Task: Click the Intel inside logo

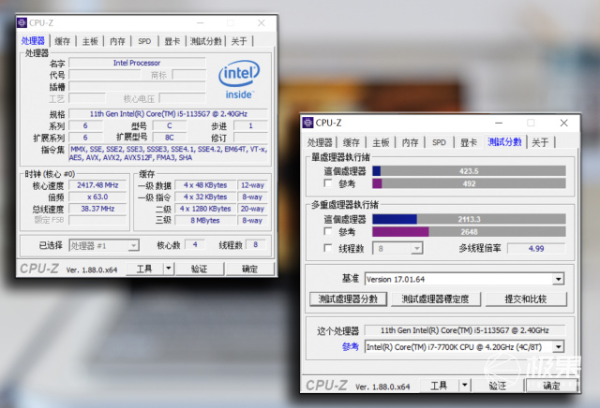Action: (x=239, y=80)
